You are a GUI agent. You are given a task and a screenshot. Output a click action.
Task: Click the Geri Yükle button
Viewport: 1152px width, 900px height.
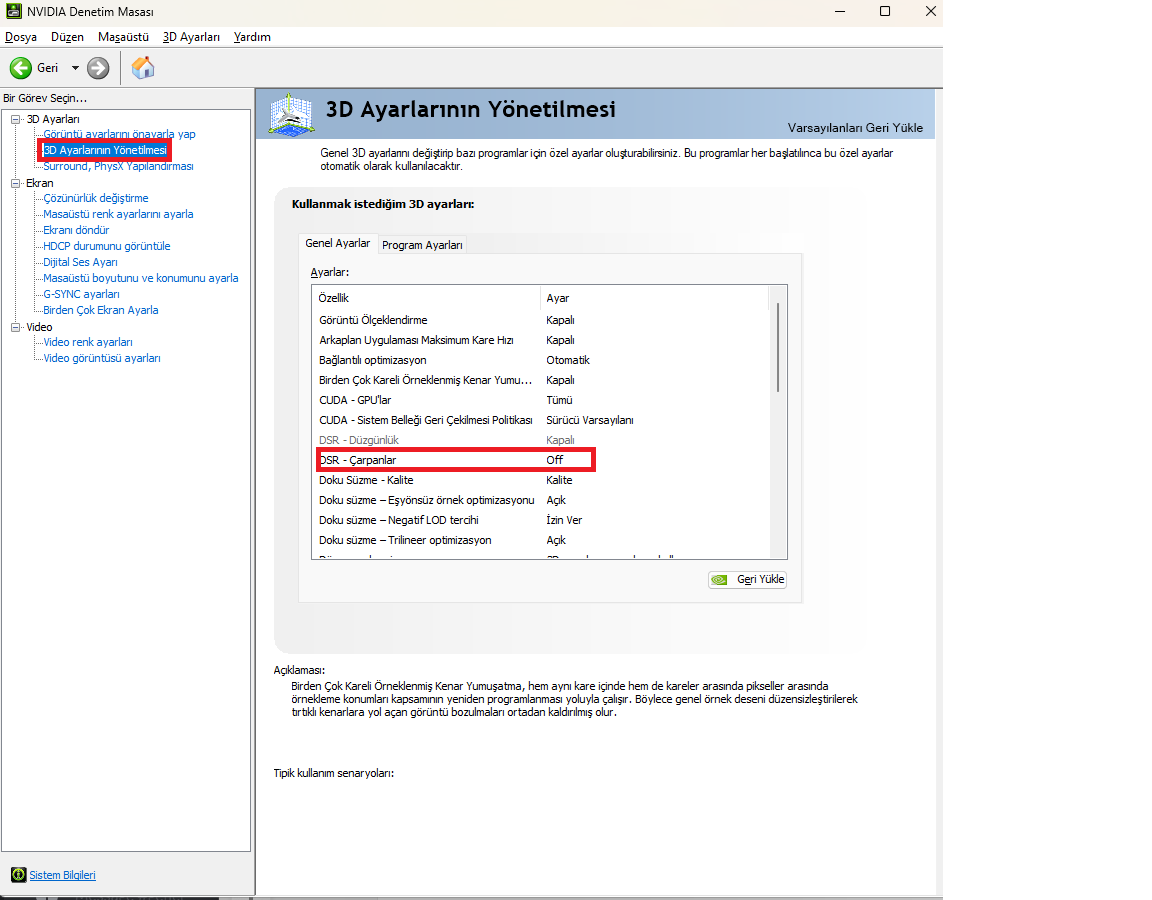pos(747,580)
